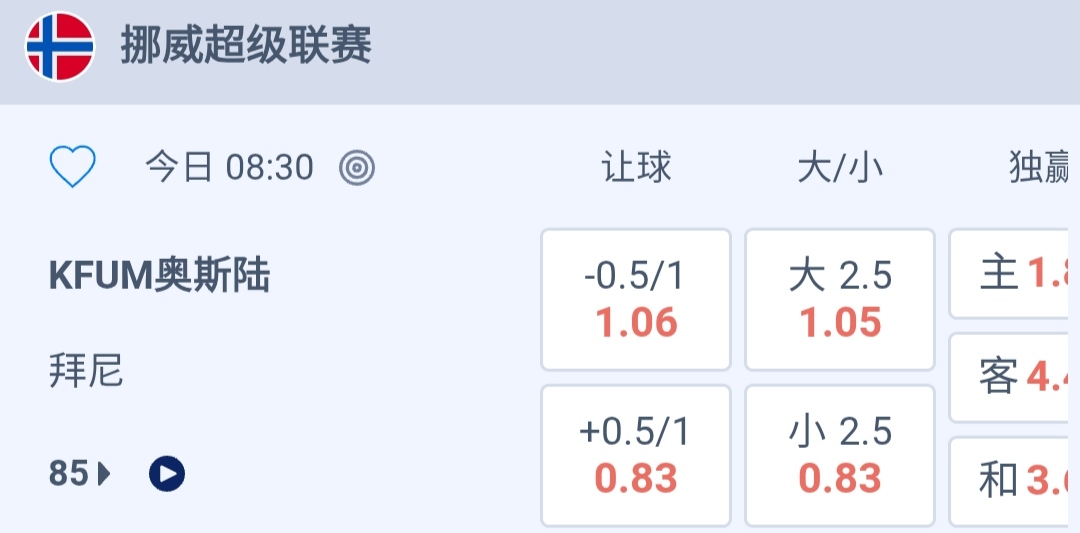Choose the 主 home win odds
Image resolution: width=1080 pixels, height=533 pixels.
(x=1015, y=274)
